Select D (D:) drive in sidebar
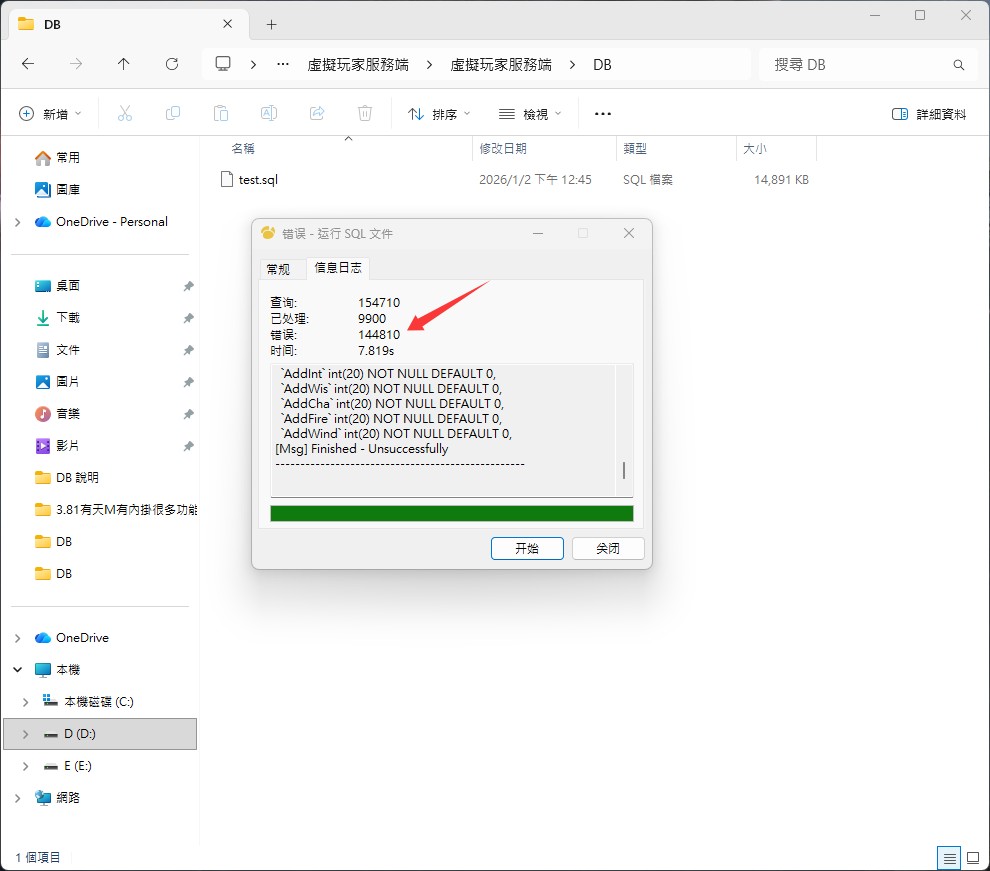The image size is (990, 871). pyautogui.click(x=100, y=734)
